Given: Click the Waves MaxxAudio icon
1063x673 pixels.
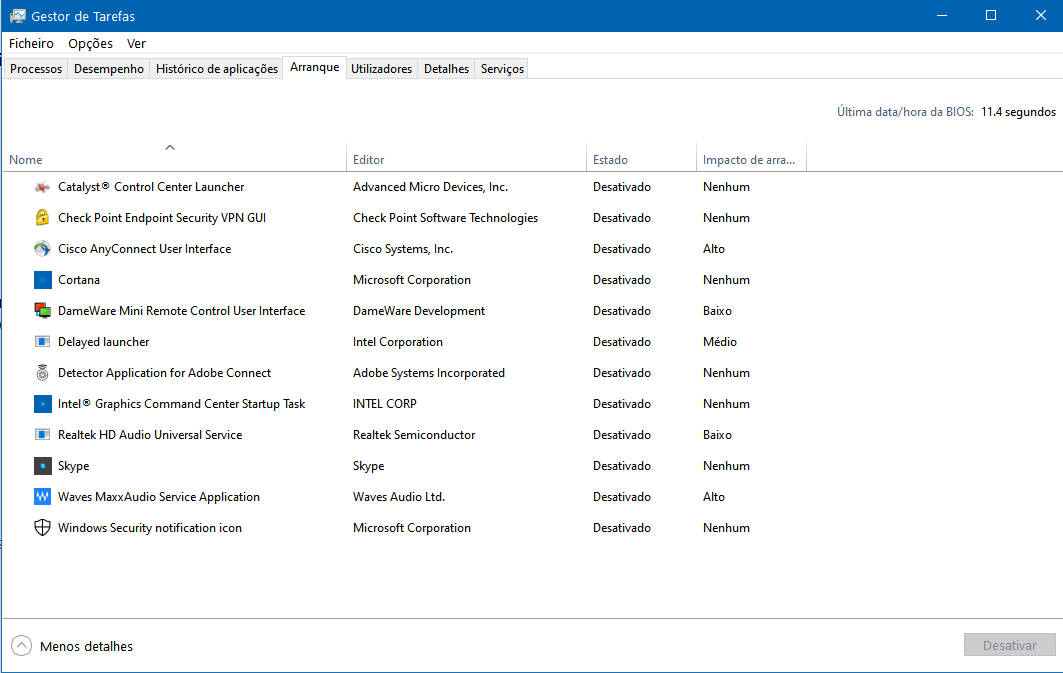Looking at the screenshot, I should (x=43, y=497).
